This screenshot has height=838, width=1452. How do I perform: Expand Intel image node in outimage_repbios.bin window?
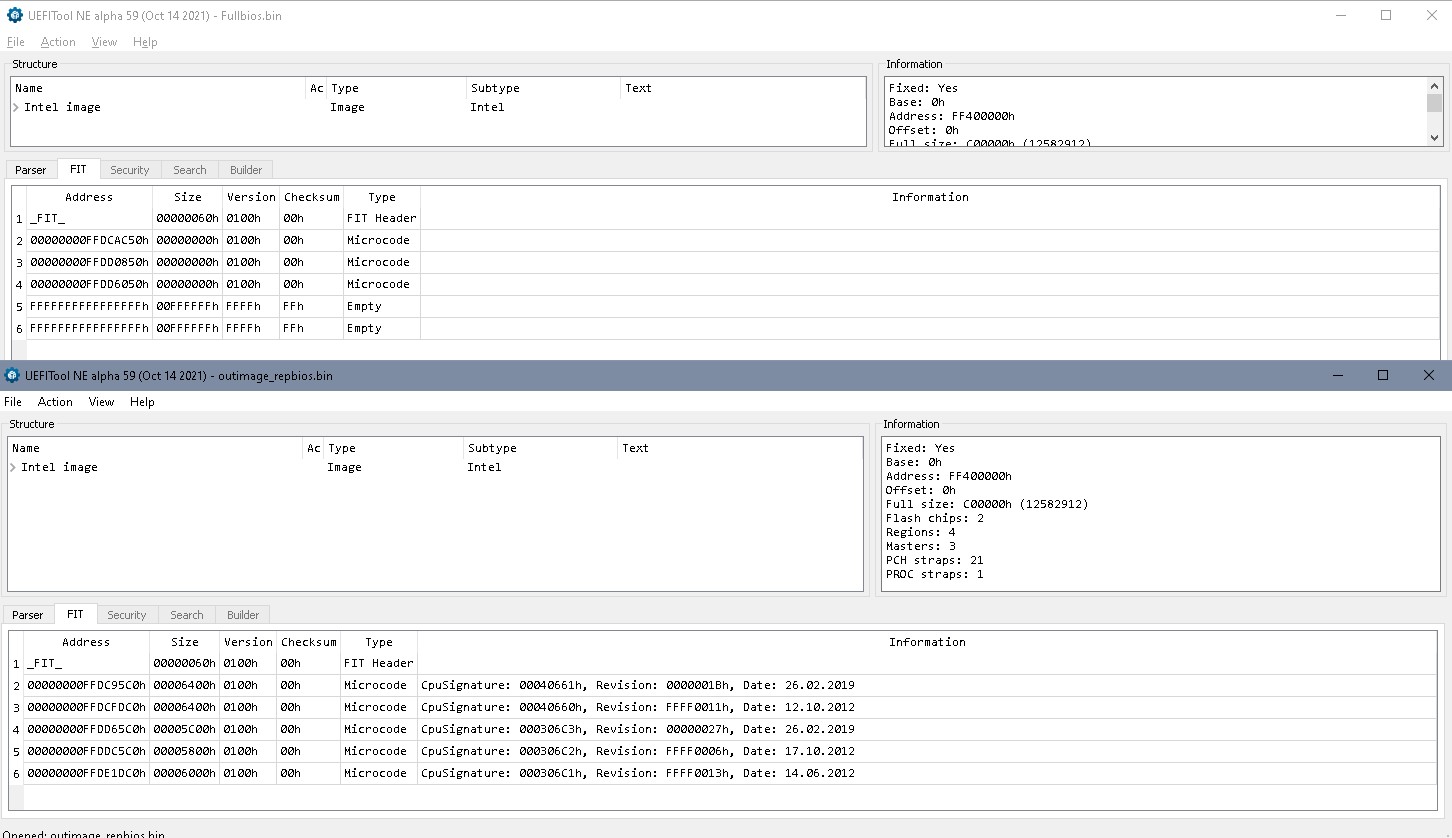[x=13, y=467]
